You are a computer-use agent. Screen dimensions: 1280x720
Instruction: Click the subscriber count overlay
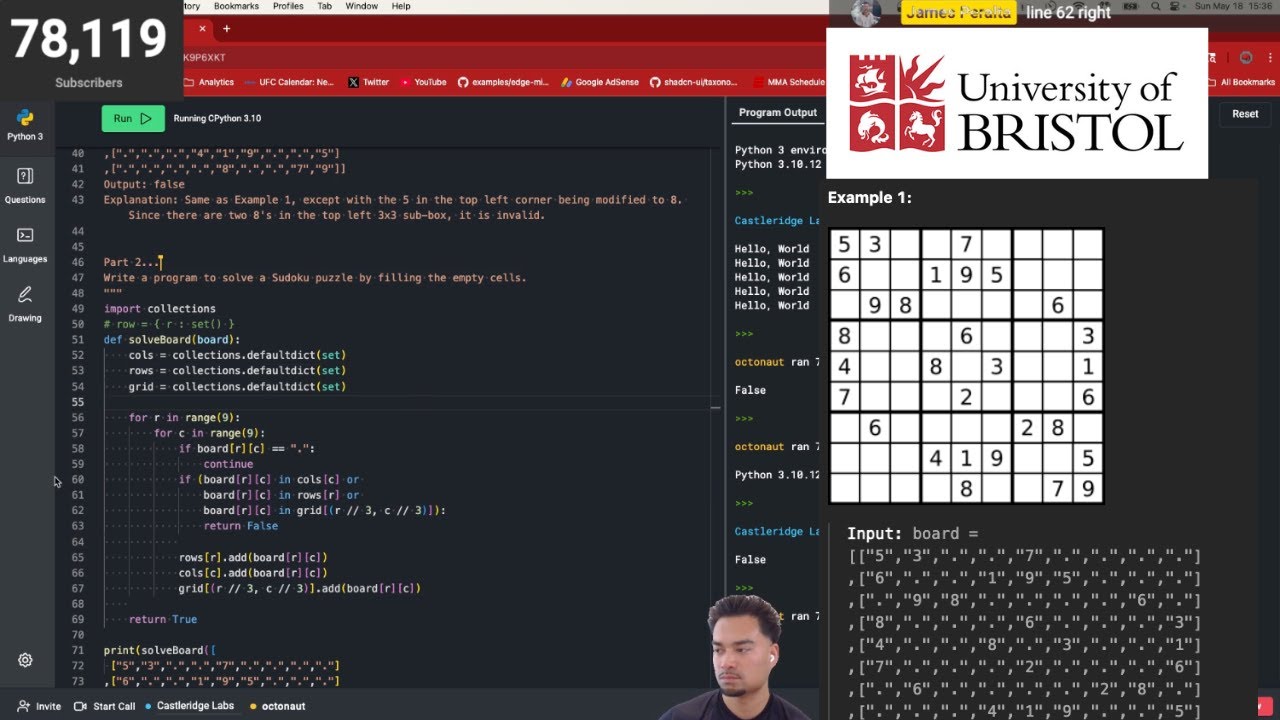coord(89,49)
